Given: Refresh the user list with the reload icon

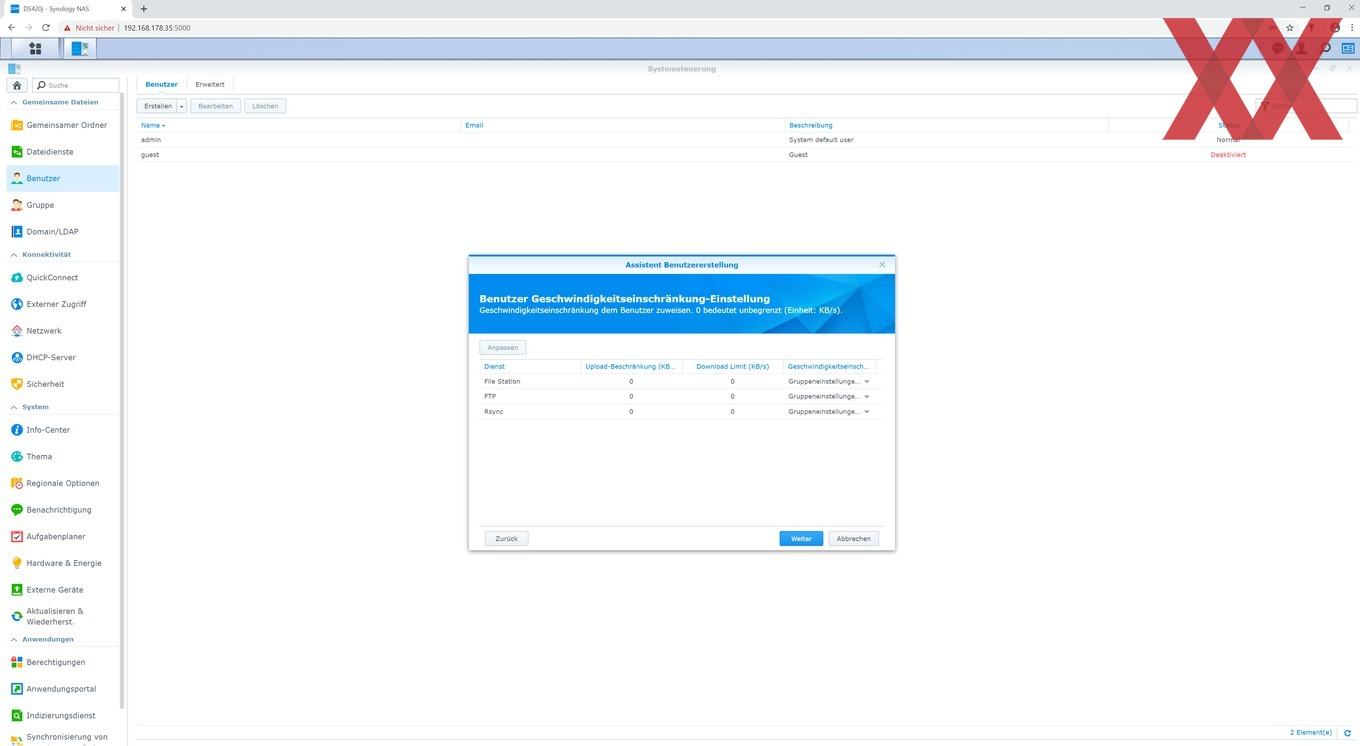Looking at the screenshot, I should point(1347,733).
